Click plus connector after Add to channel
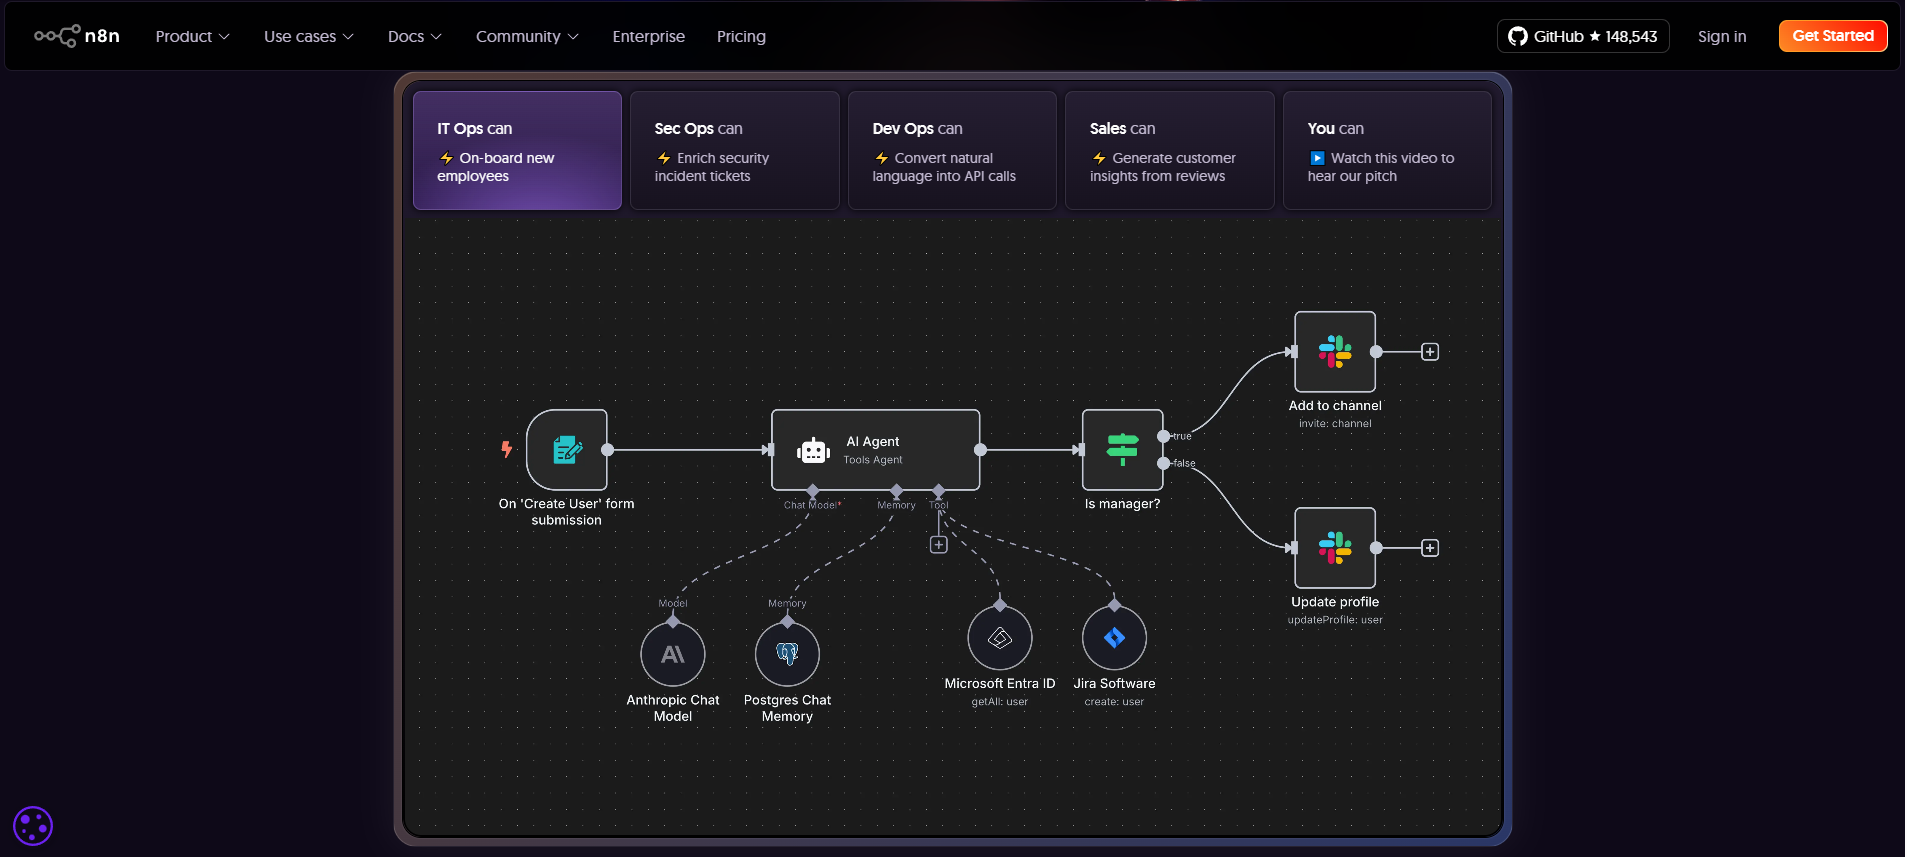 (x=1430, y=352)
